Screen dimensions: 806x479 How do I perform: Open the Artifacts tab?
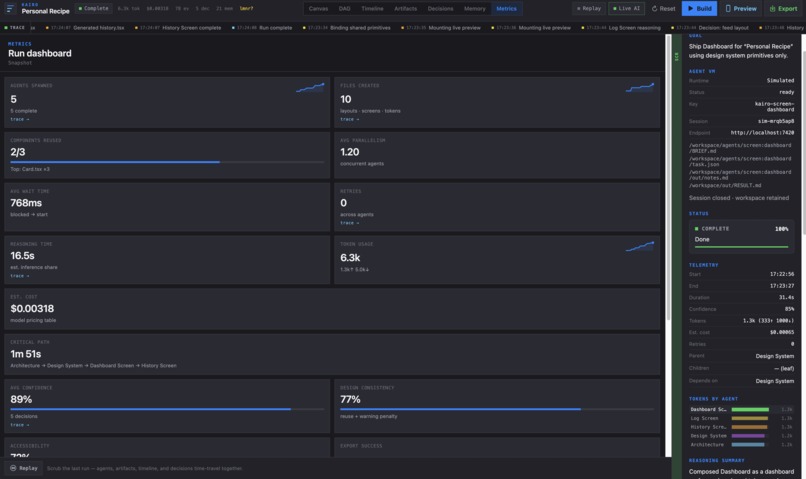coord(406,8)
